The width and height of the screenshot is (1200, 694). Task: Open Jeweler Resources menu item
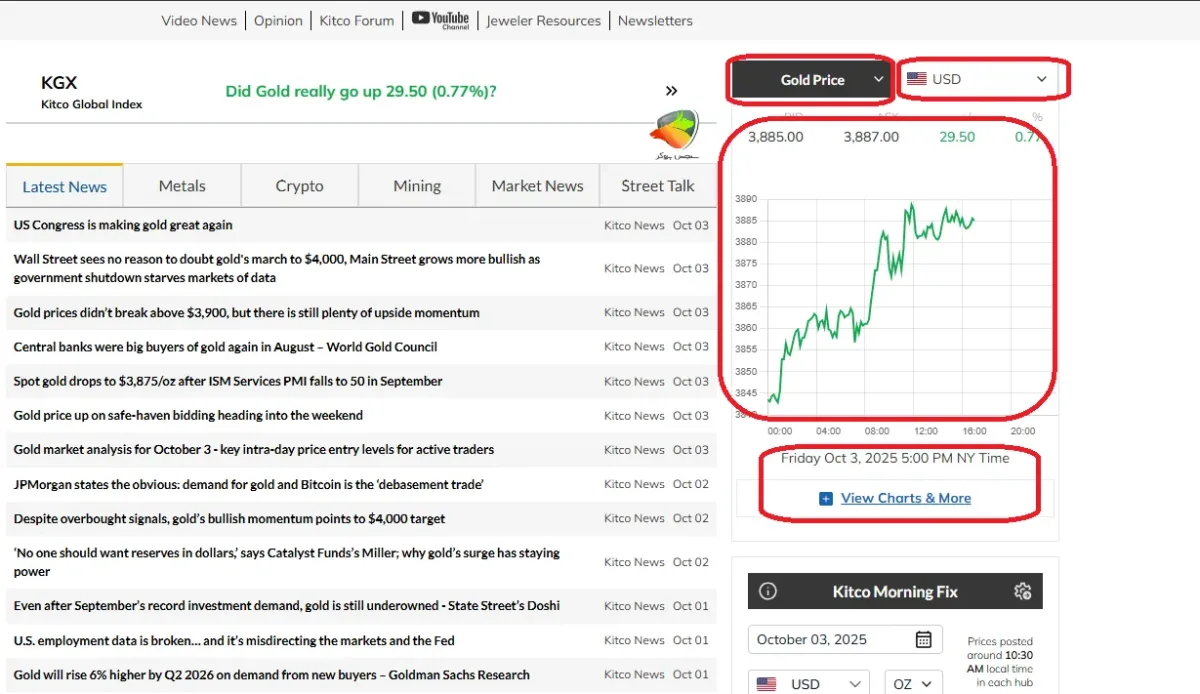pos(544,20)
